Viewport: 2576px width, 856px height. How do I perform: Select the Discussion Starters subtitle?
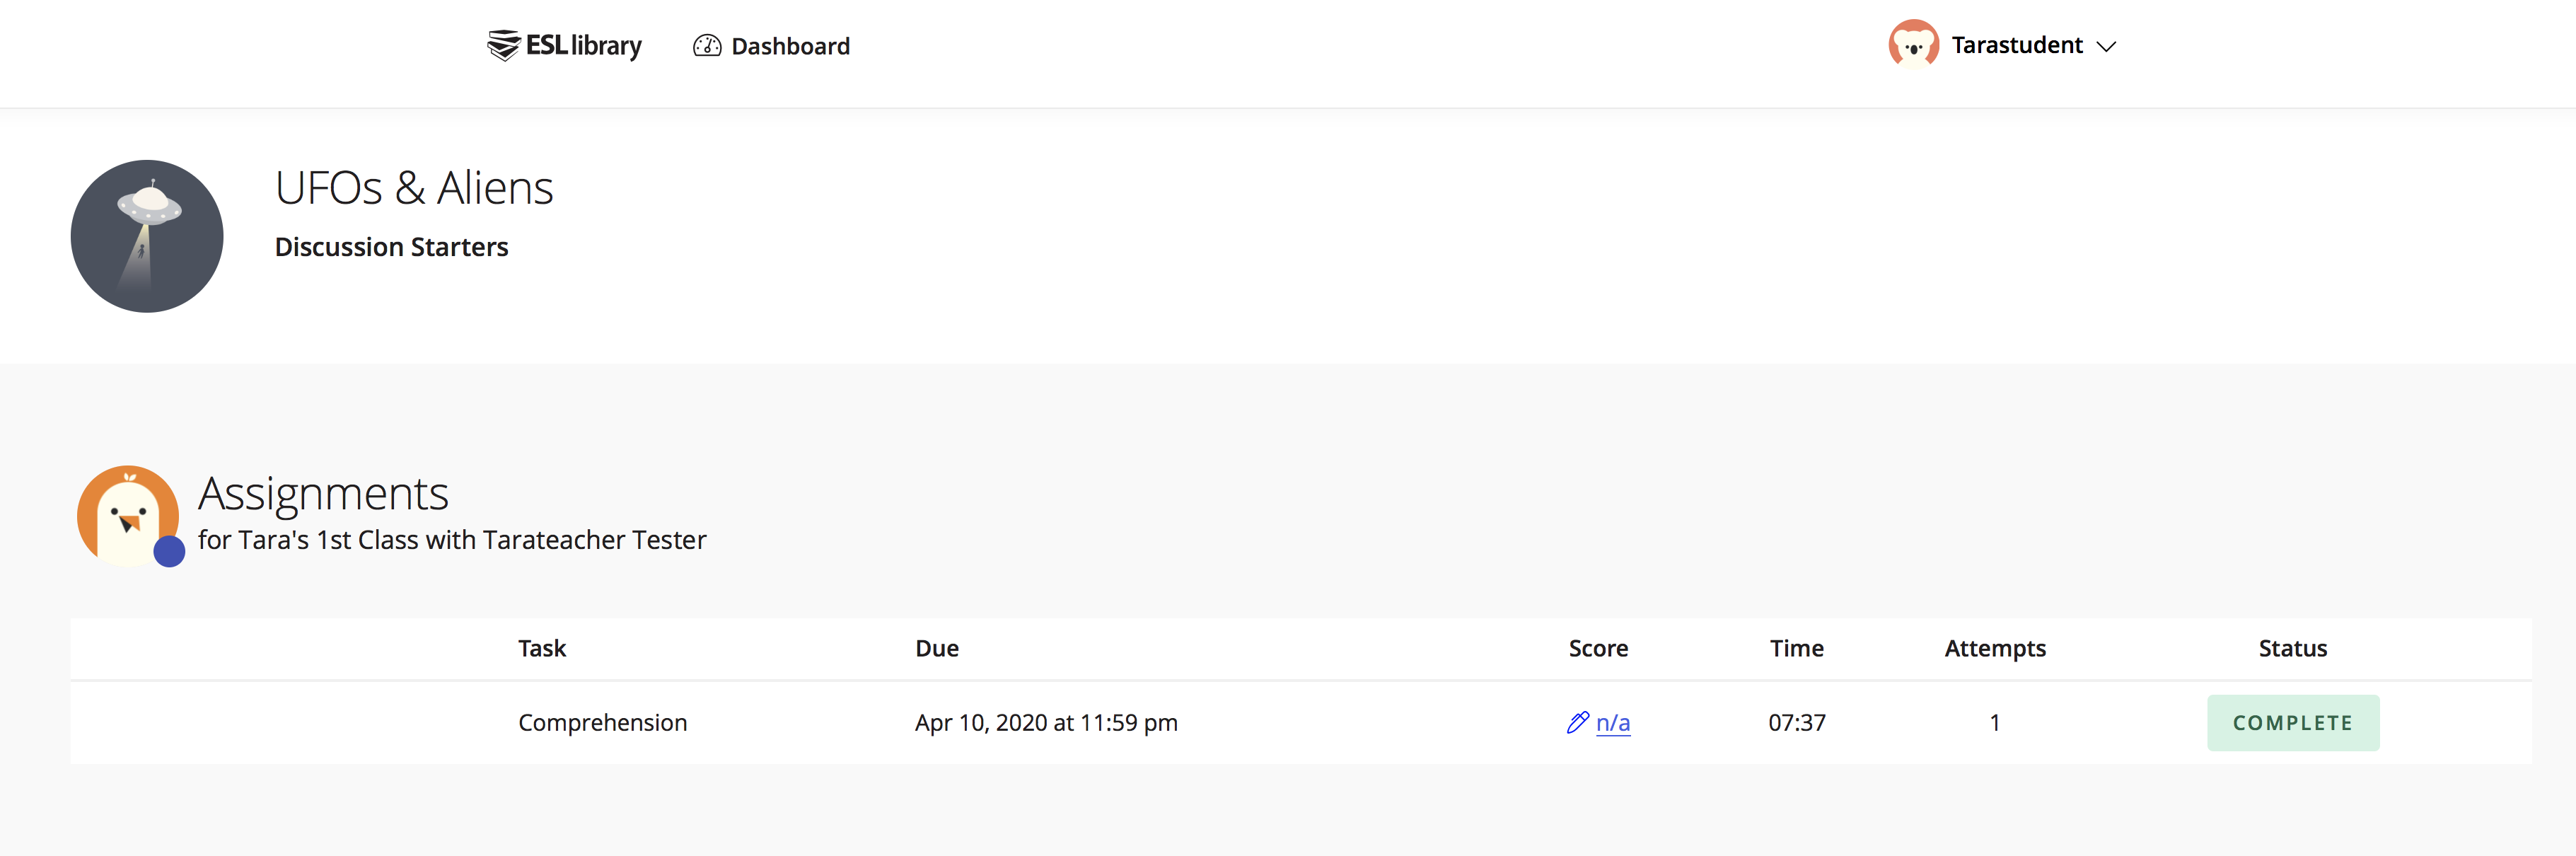point(391,247)
